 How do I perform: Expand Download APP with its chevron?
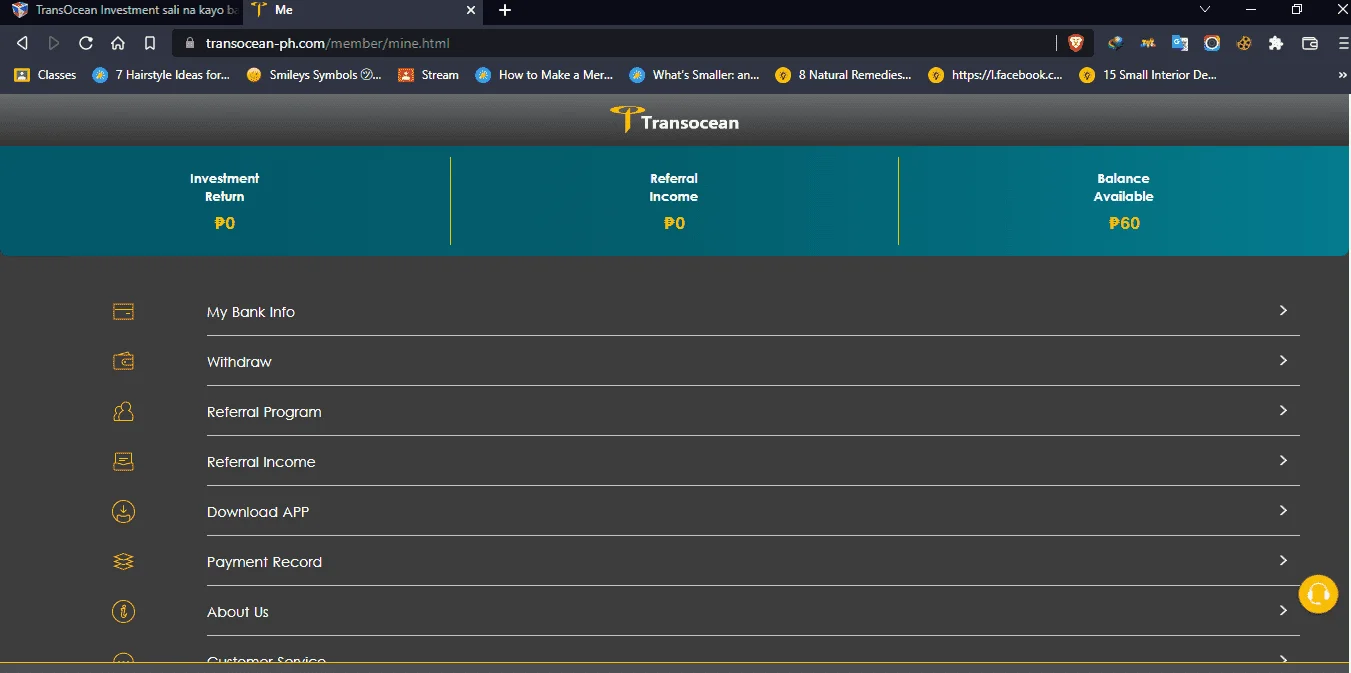(1283, 511)
